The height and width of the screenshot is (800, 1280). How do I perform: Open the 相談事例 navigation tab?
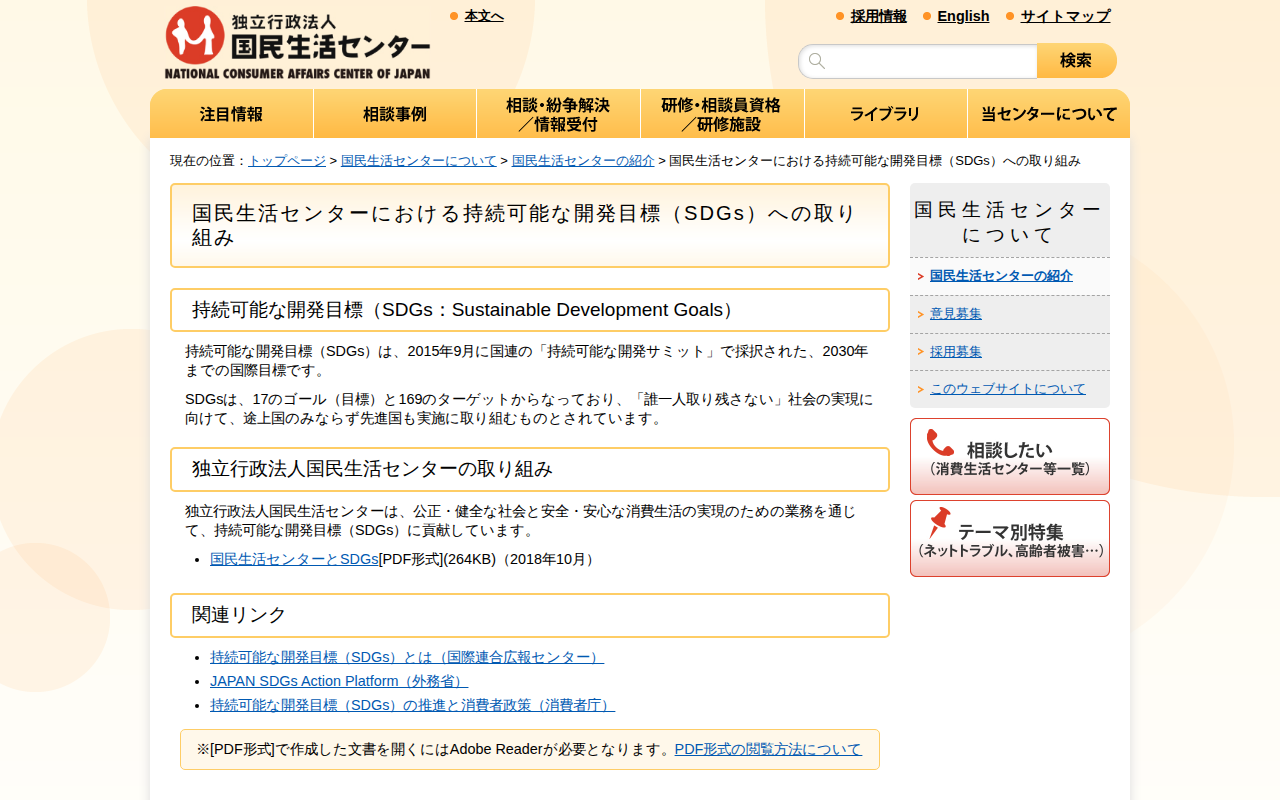[395, 114]
